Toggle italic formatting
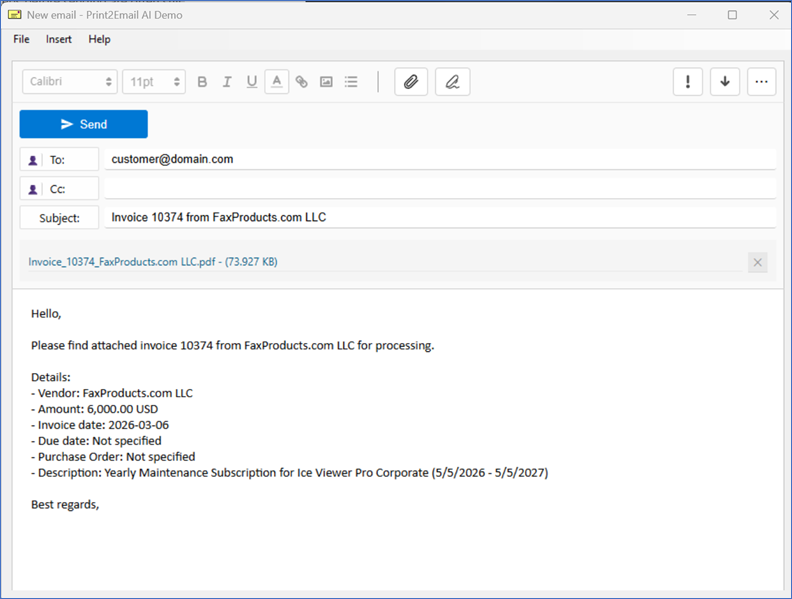 pyautogui.click(x=227, y=82)
